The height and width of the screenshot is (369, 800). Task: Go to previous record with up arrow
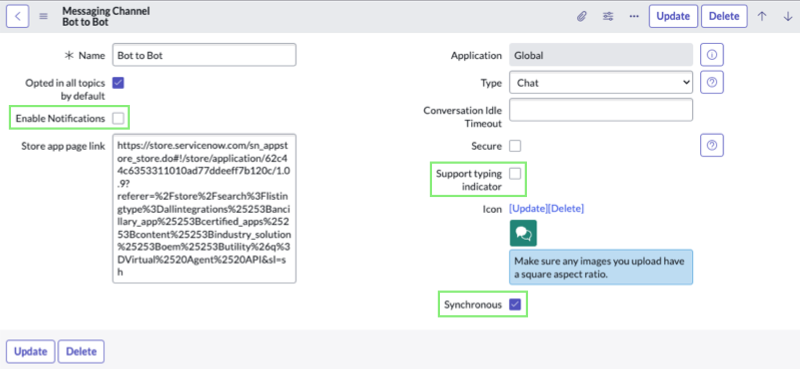[762, 16]
